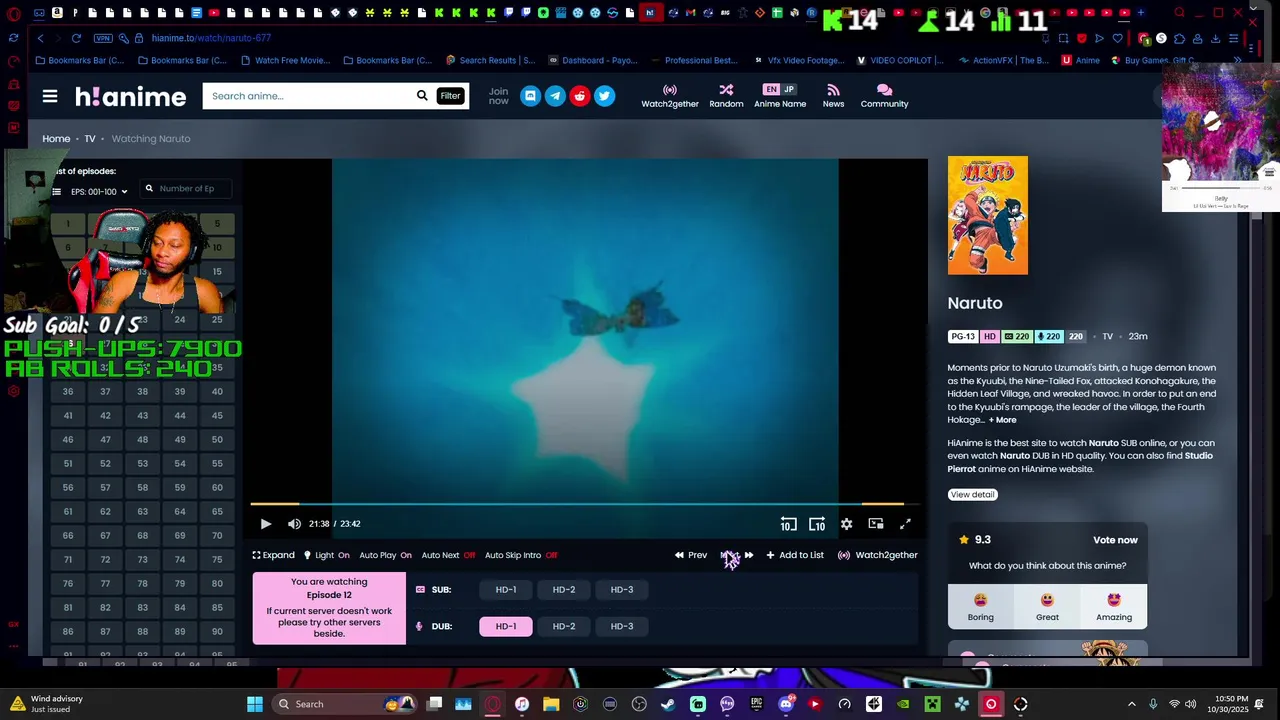The width and height of the screenshot is (1280, 720).
Task: Open the VIDEO COPILOT bookmark
Action: 900,60
